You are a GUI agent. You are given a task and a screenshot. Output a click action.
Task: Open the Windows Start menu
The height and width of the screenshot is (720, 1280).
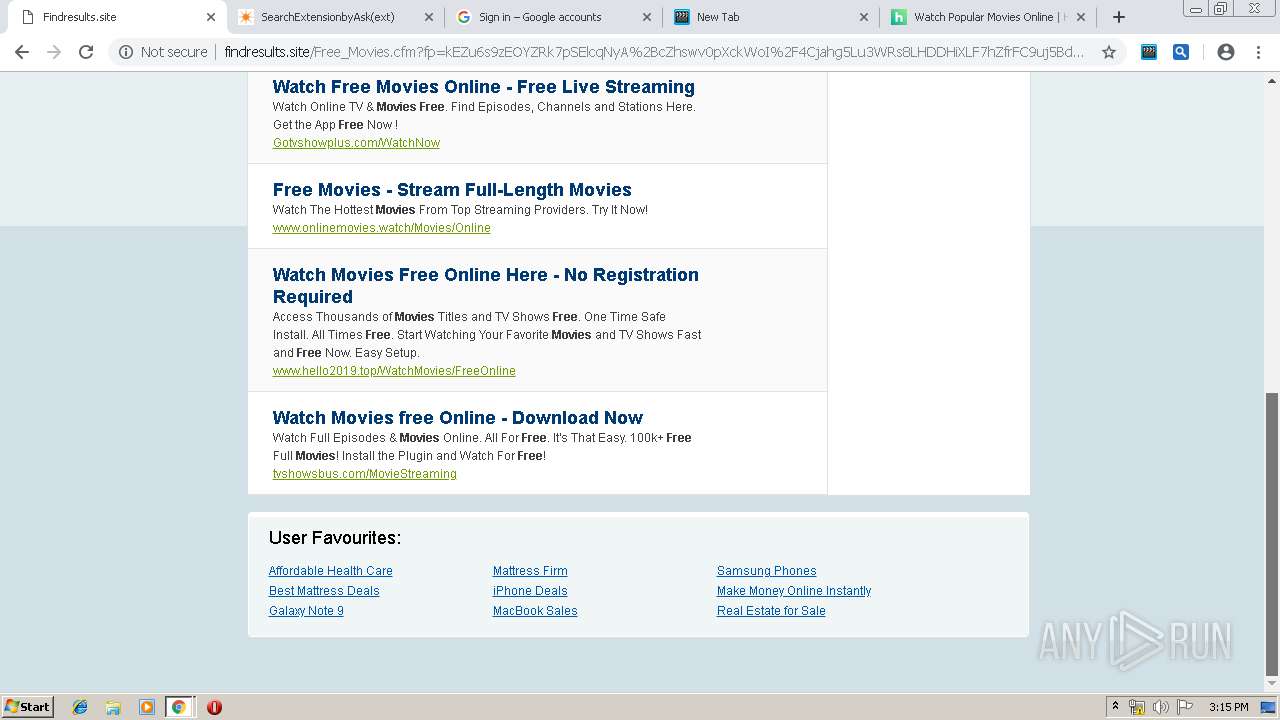pyautogui.click(x=27, y=707)
